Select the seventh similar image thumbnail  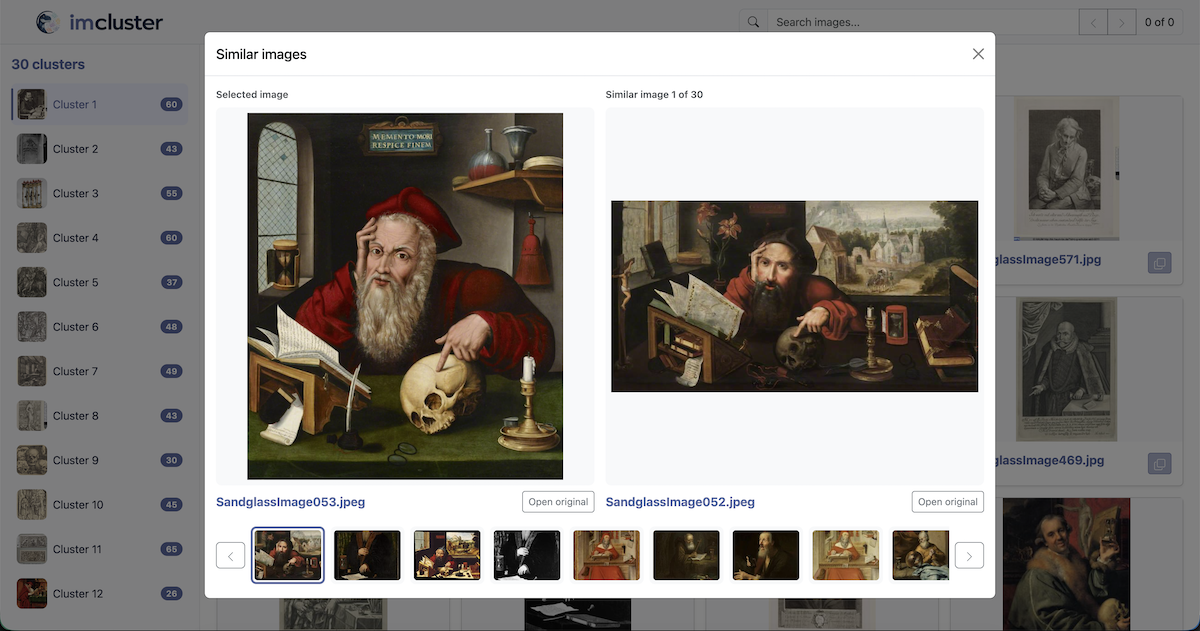(x=766, y=555)
